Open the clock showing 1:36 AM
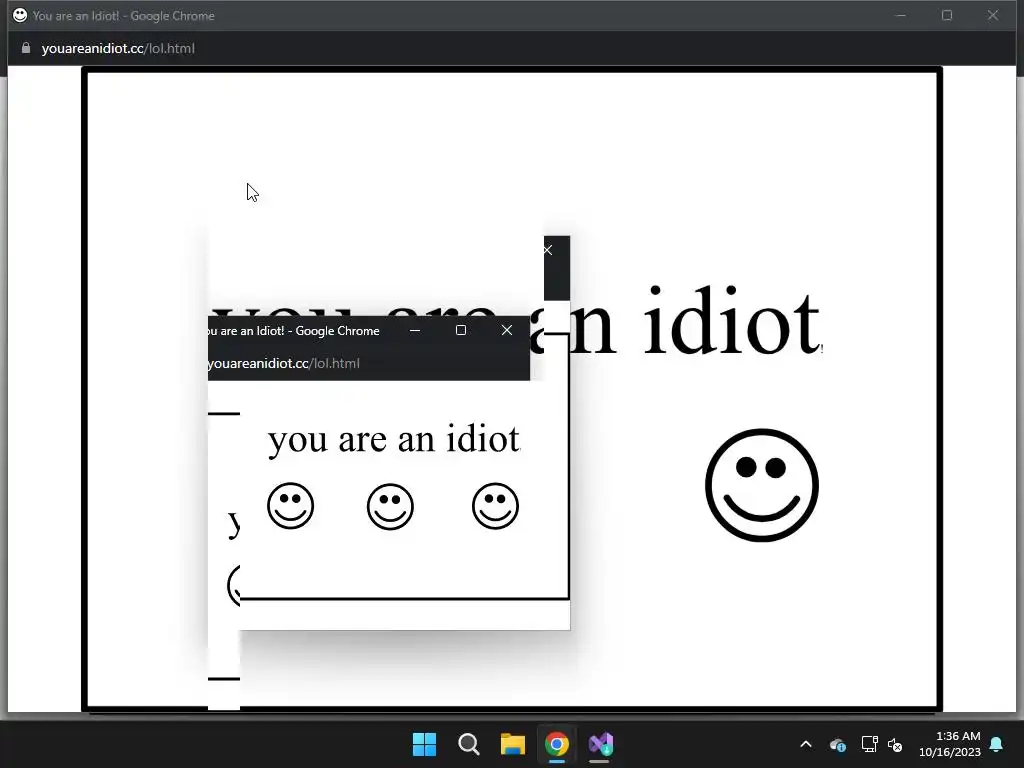The image size is (1024, 768). tap(958, 736)
